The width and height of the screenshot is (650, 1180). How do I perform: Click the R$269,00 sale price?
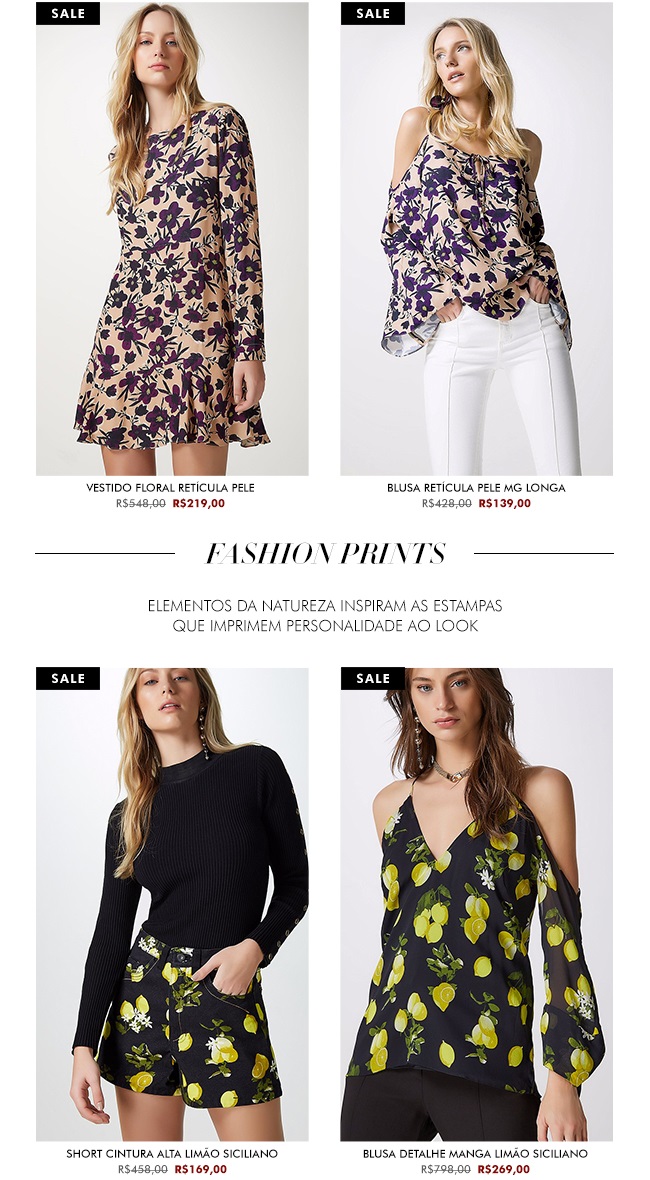pyautogui.click(x=504, y=1169)
